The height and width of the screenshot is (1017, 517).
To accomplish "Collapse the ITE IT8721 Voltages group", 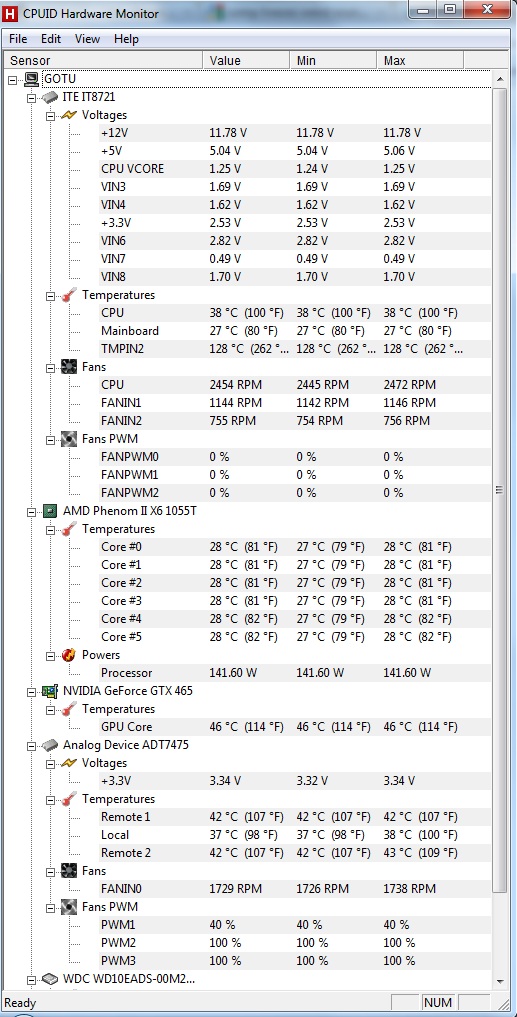I will point(51,115).
